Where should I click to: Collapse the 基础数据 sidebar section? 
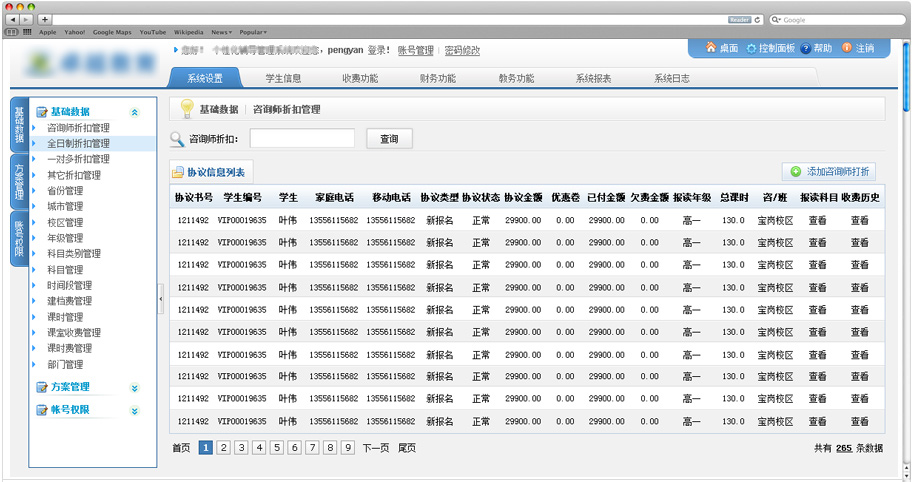(135, 113)
